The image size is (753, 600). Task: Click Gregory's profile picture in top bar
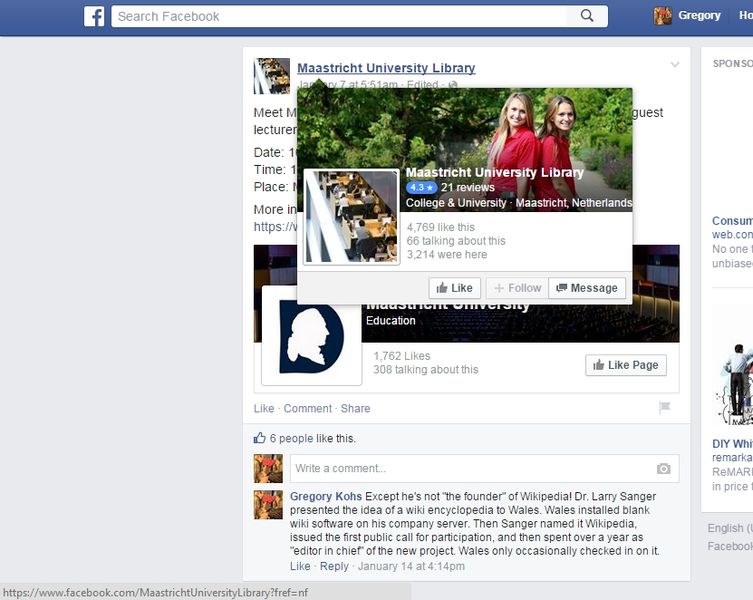pyautogui.click(x=662, y=16)
